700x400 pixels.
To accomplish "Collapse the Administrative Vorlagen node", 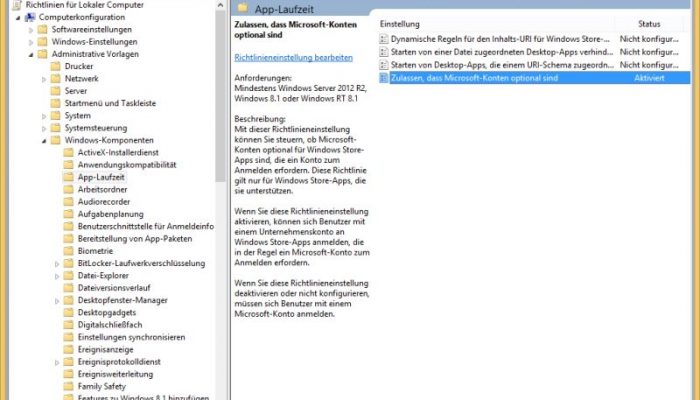I will point(31,54).
